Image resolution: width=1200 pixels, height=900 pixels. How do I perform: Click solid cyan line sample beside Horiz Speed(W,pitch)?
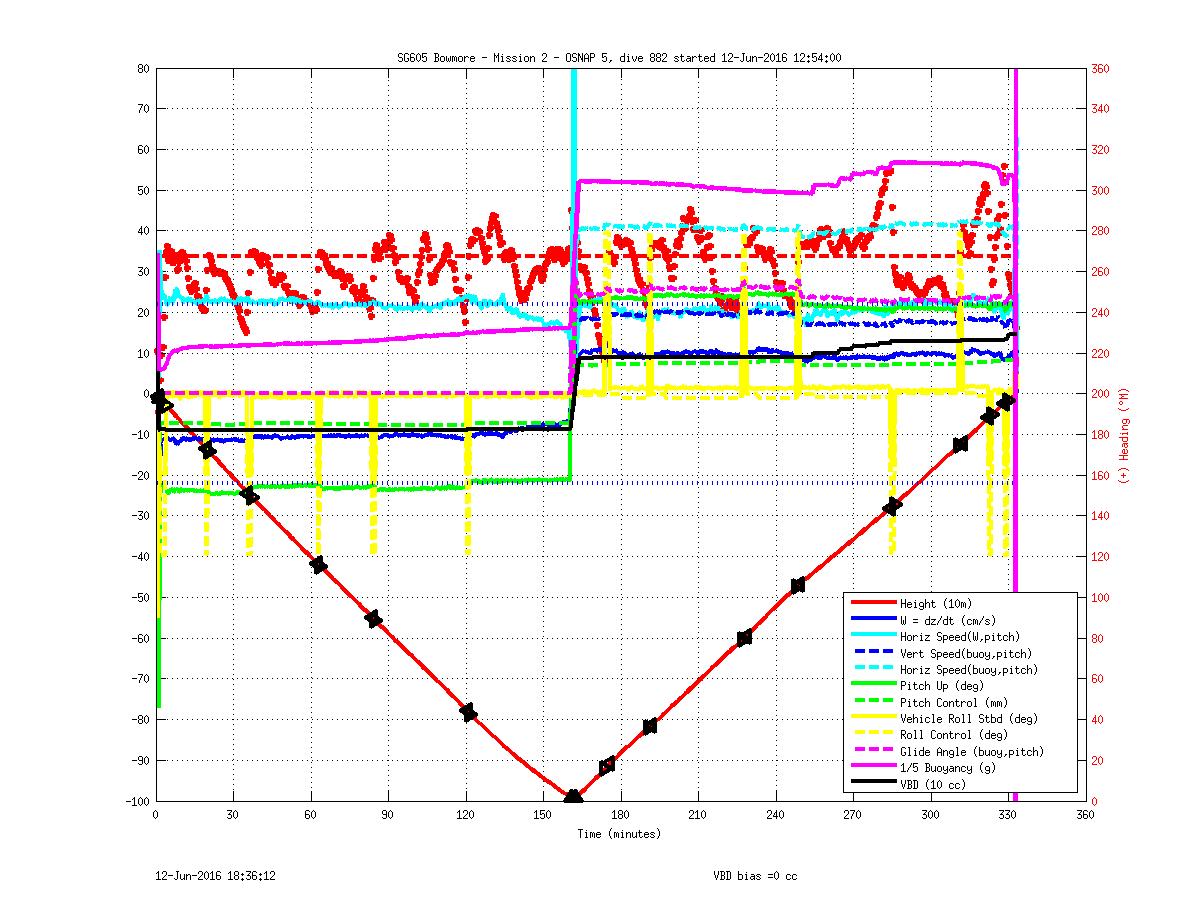click(872, 637)
